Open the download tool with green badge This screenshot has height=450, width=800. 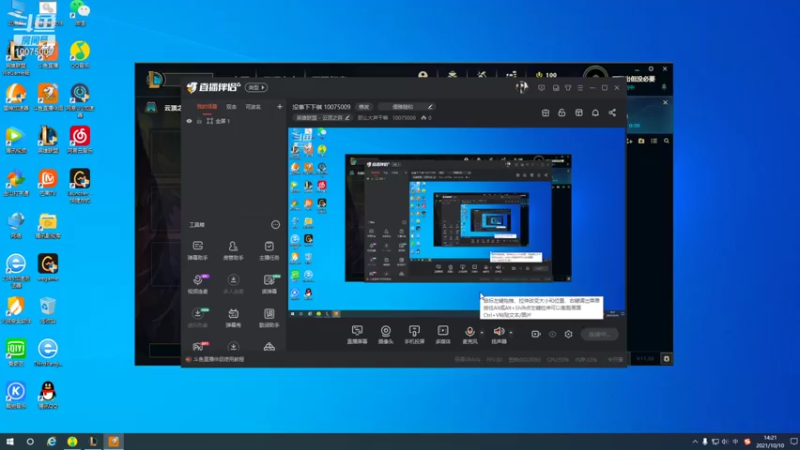[198, 318]
